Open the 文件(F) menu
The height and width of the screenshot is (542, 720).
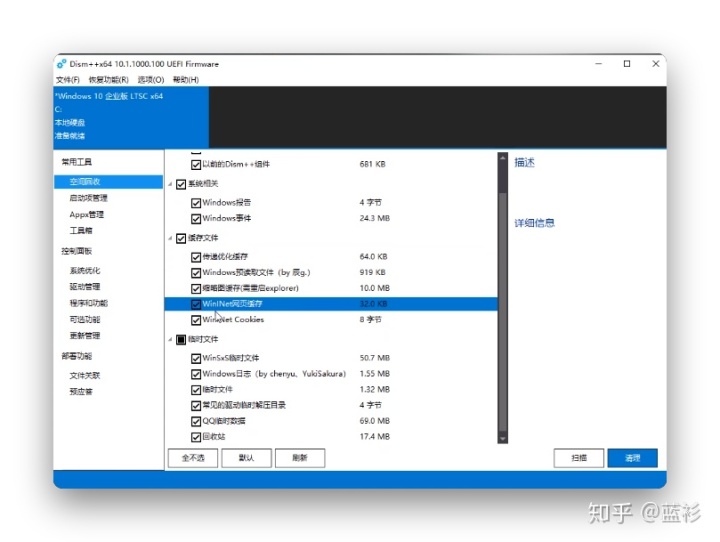[x=68, y=79]
